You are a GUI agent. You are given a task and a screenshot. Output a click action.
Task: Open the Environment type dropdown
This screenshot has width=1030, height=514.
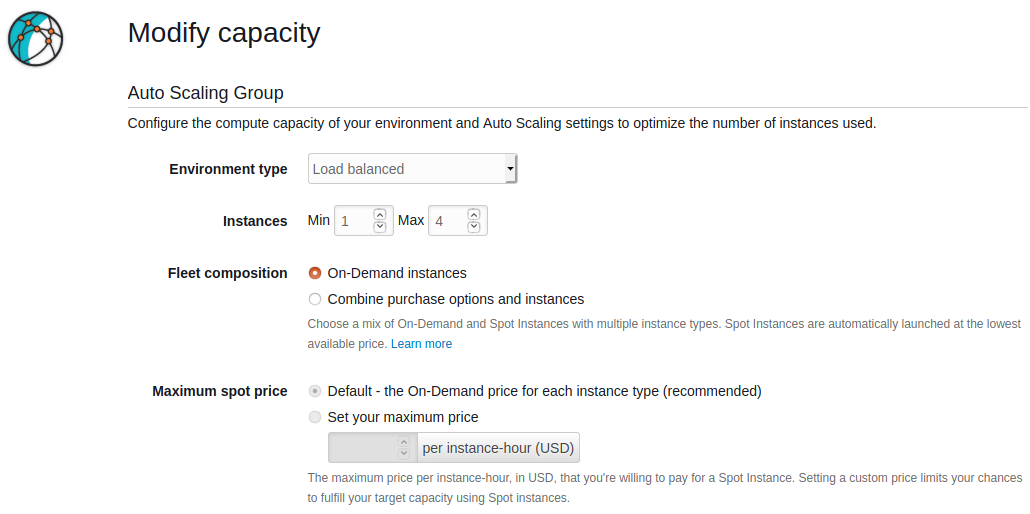pyautogui.click(x=411, y=169)
